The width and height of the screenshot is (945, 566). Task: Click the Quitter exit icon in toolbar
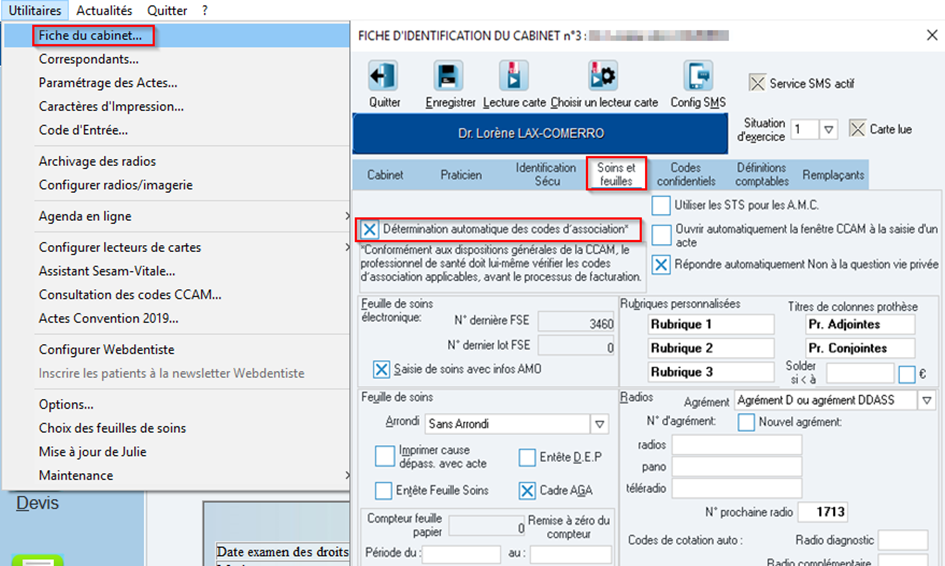coord(383,77)
